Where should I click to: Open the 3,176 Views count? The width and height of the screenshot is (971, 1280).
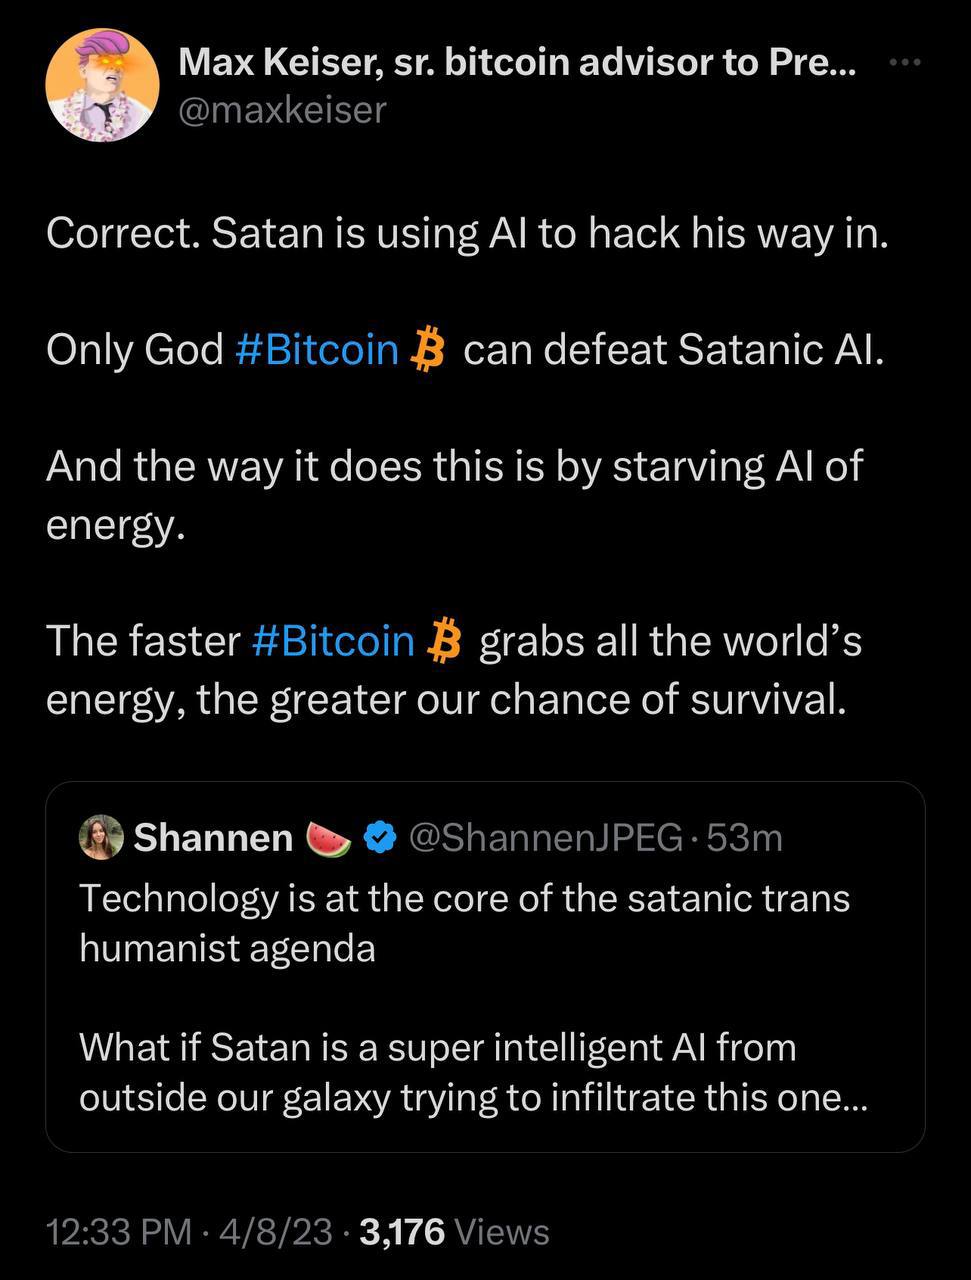click(453, 1231)
